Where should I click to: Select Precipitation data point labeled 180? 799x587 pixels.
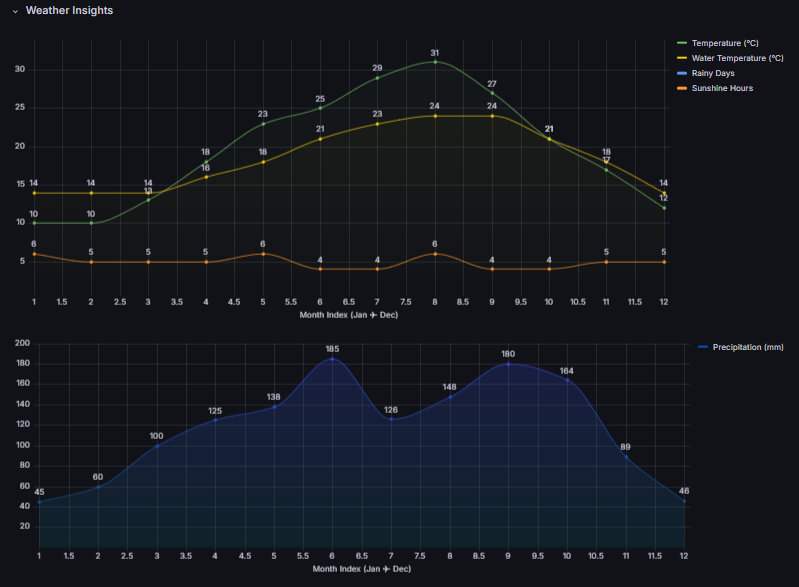click(x=508, y=363)
